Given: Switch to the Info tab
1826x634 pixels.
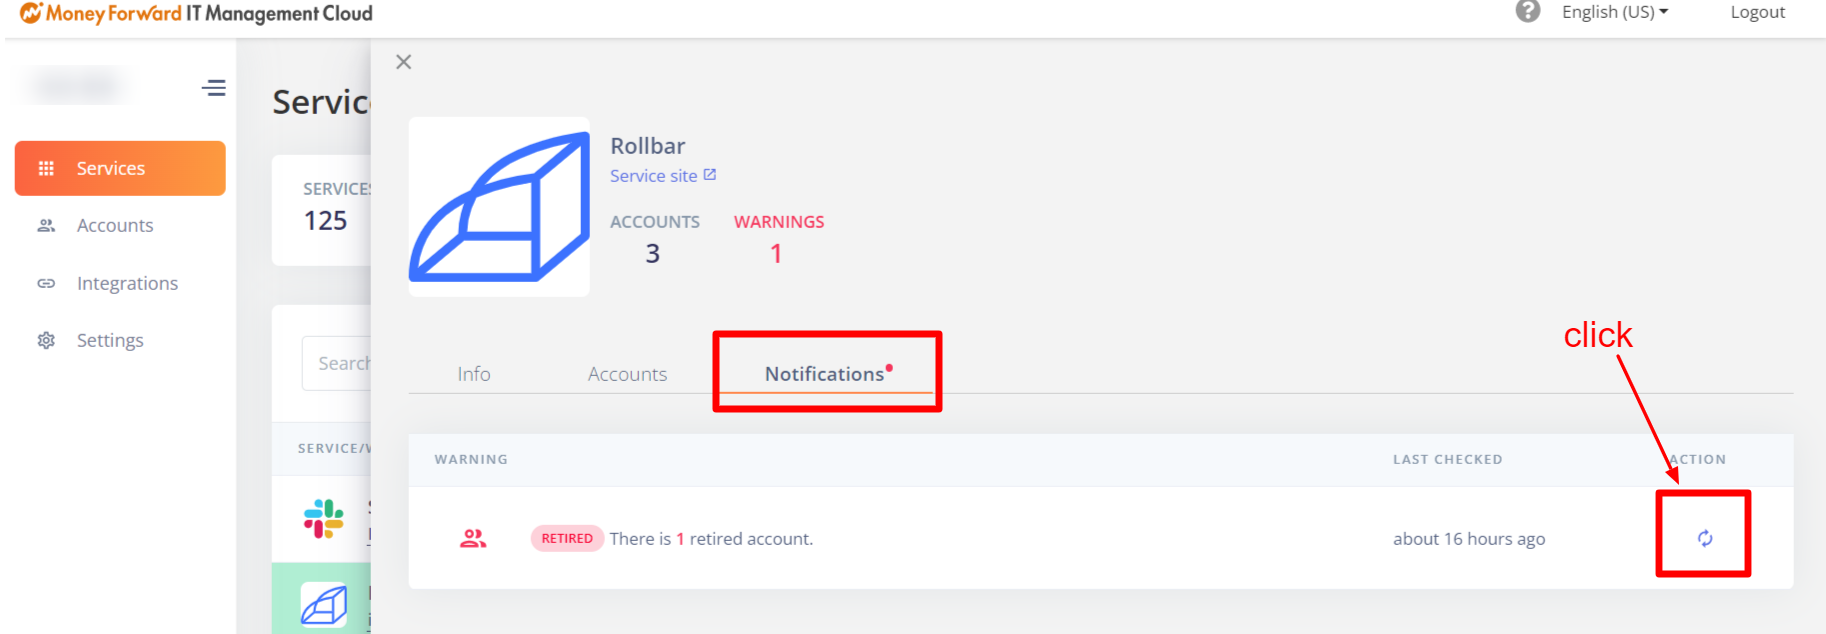Looking at the screenshot, I should (x=474, y=374).
